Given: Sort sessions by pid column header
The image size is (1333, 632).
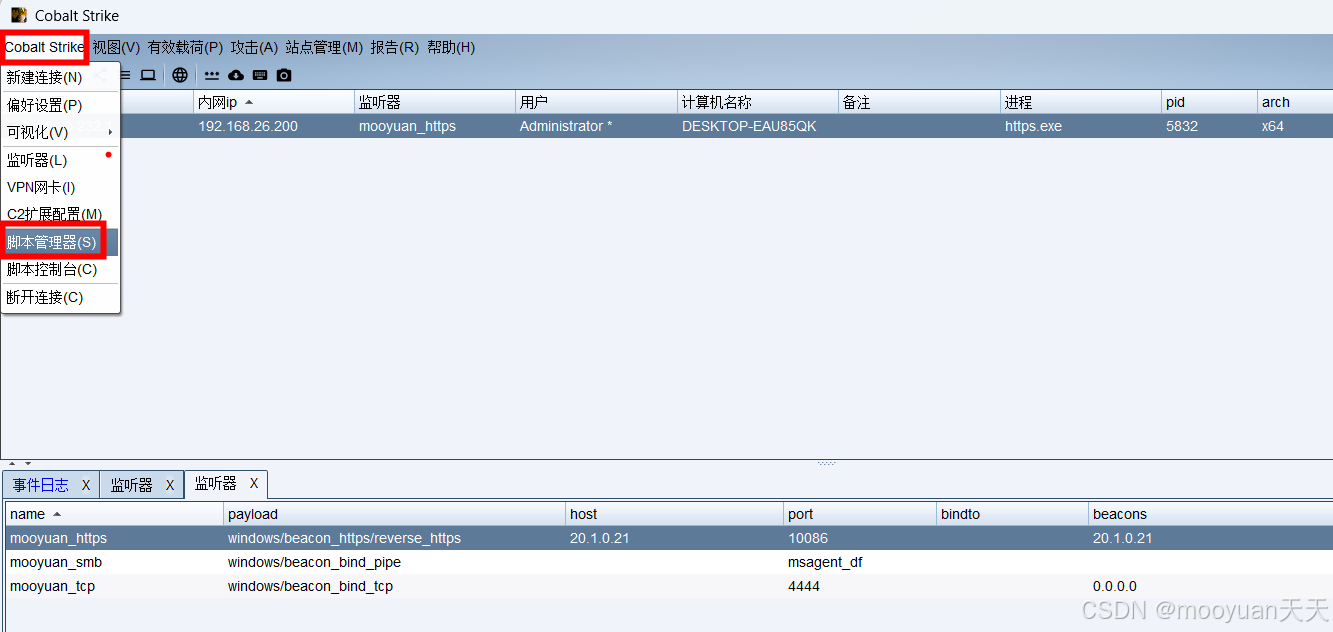Looking at the screenshot, I should 1210,102.
